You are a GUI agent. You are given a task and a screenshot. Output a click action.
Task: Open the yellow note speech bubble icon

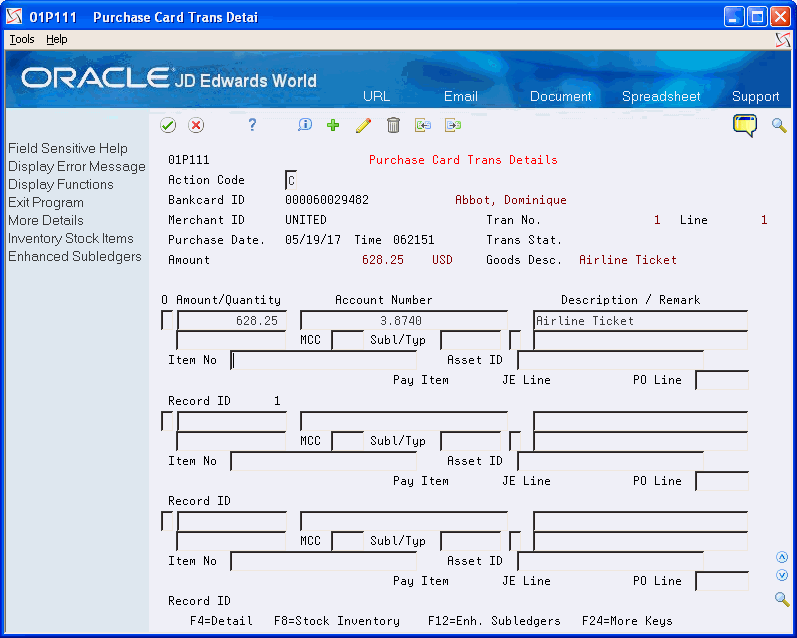pos(745,125)
